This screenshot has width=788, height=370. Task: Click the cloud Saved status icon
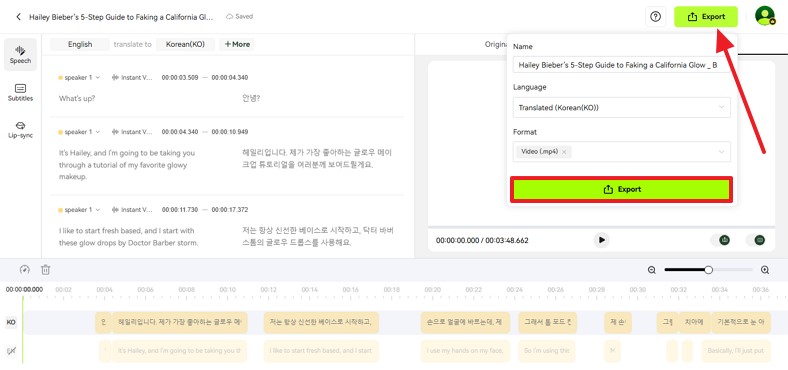coord(230,17)
